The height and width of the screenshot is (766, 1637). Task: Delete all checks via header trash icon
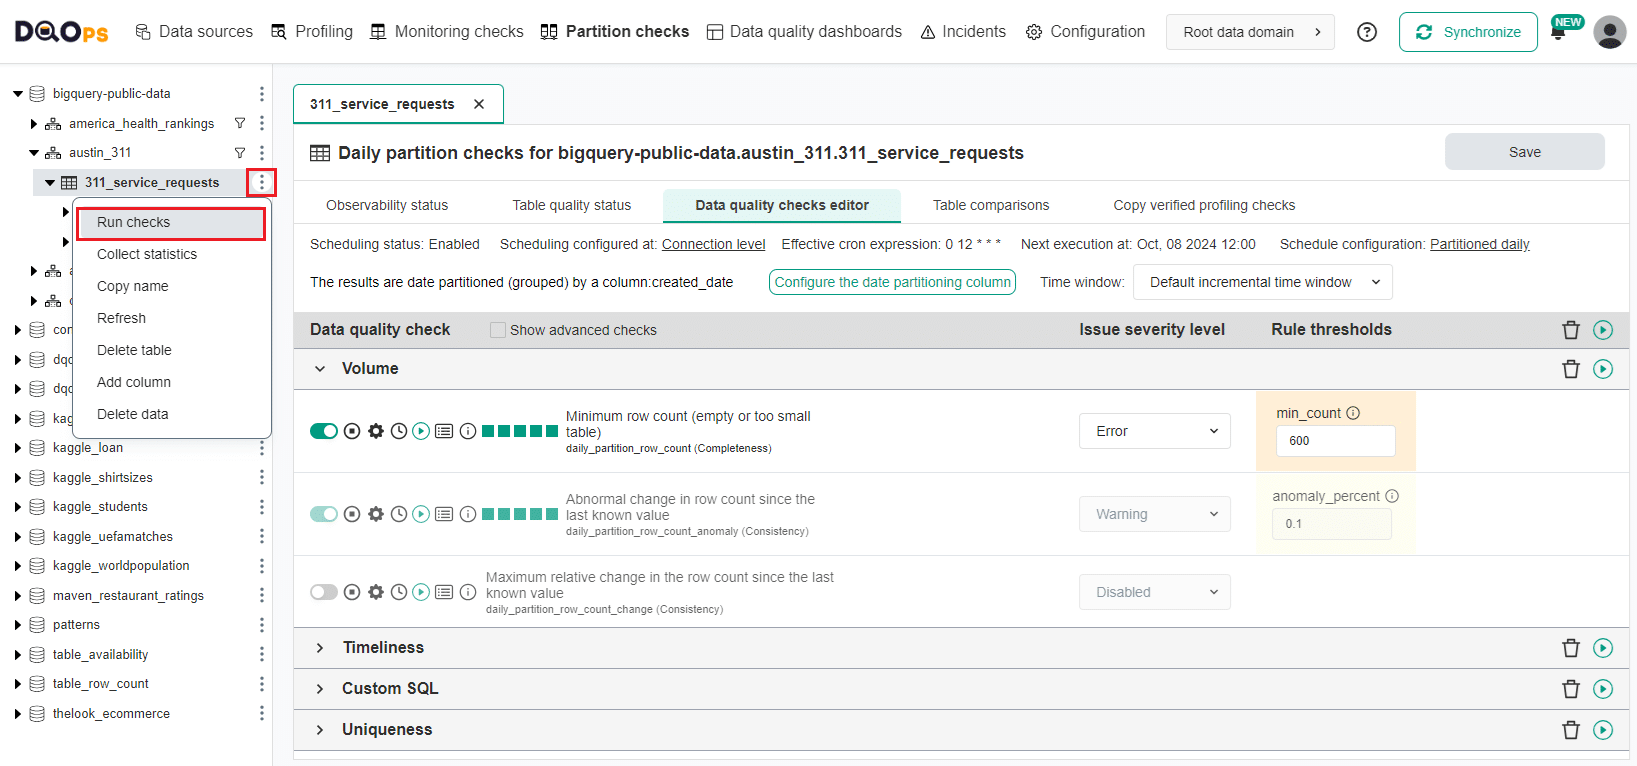click(1571, 330)
